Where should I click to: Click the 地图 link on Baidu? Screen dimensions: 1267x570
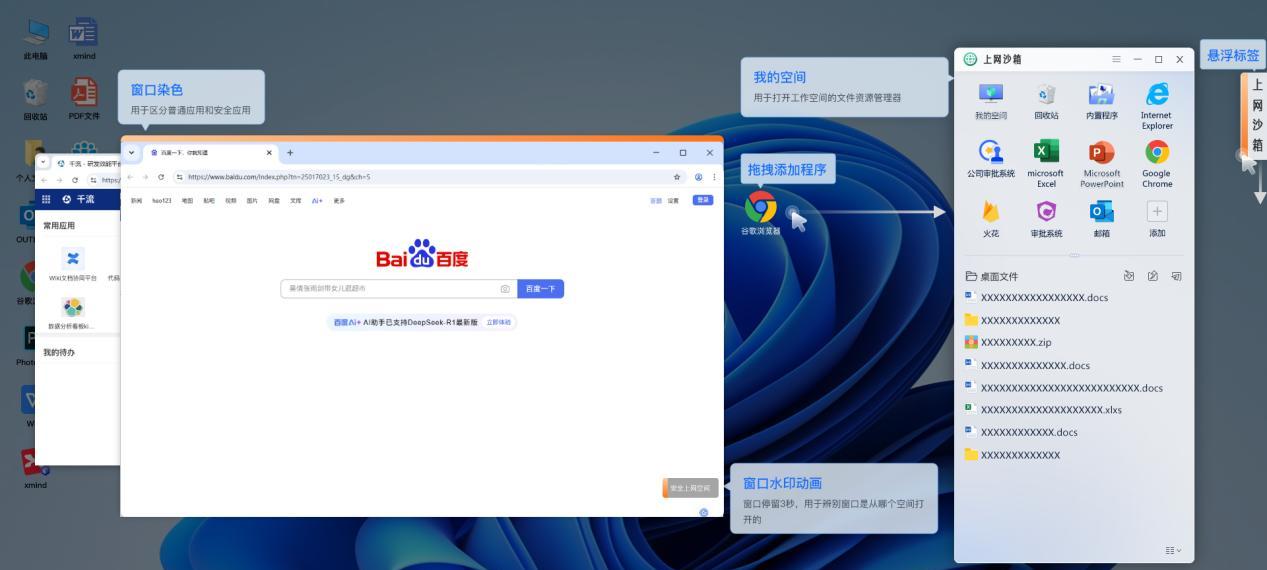tap(187, 200)
